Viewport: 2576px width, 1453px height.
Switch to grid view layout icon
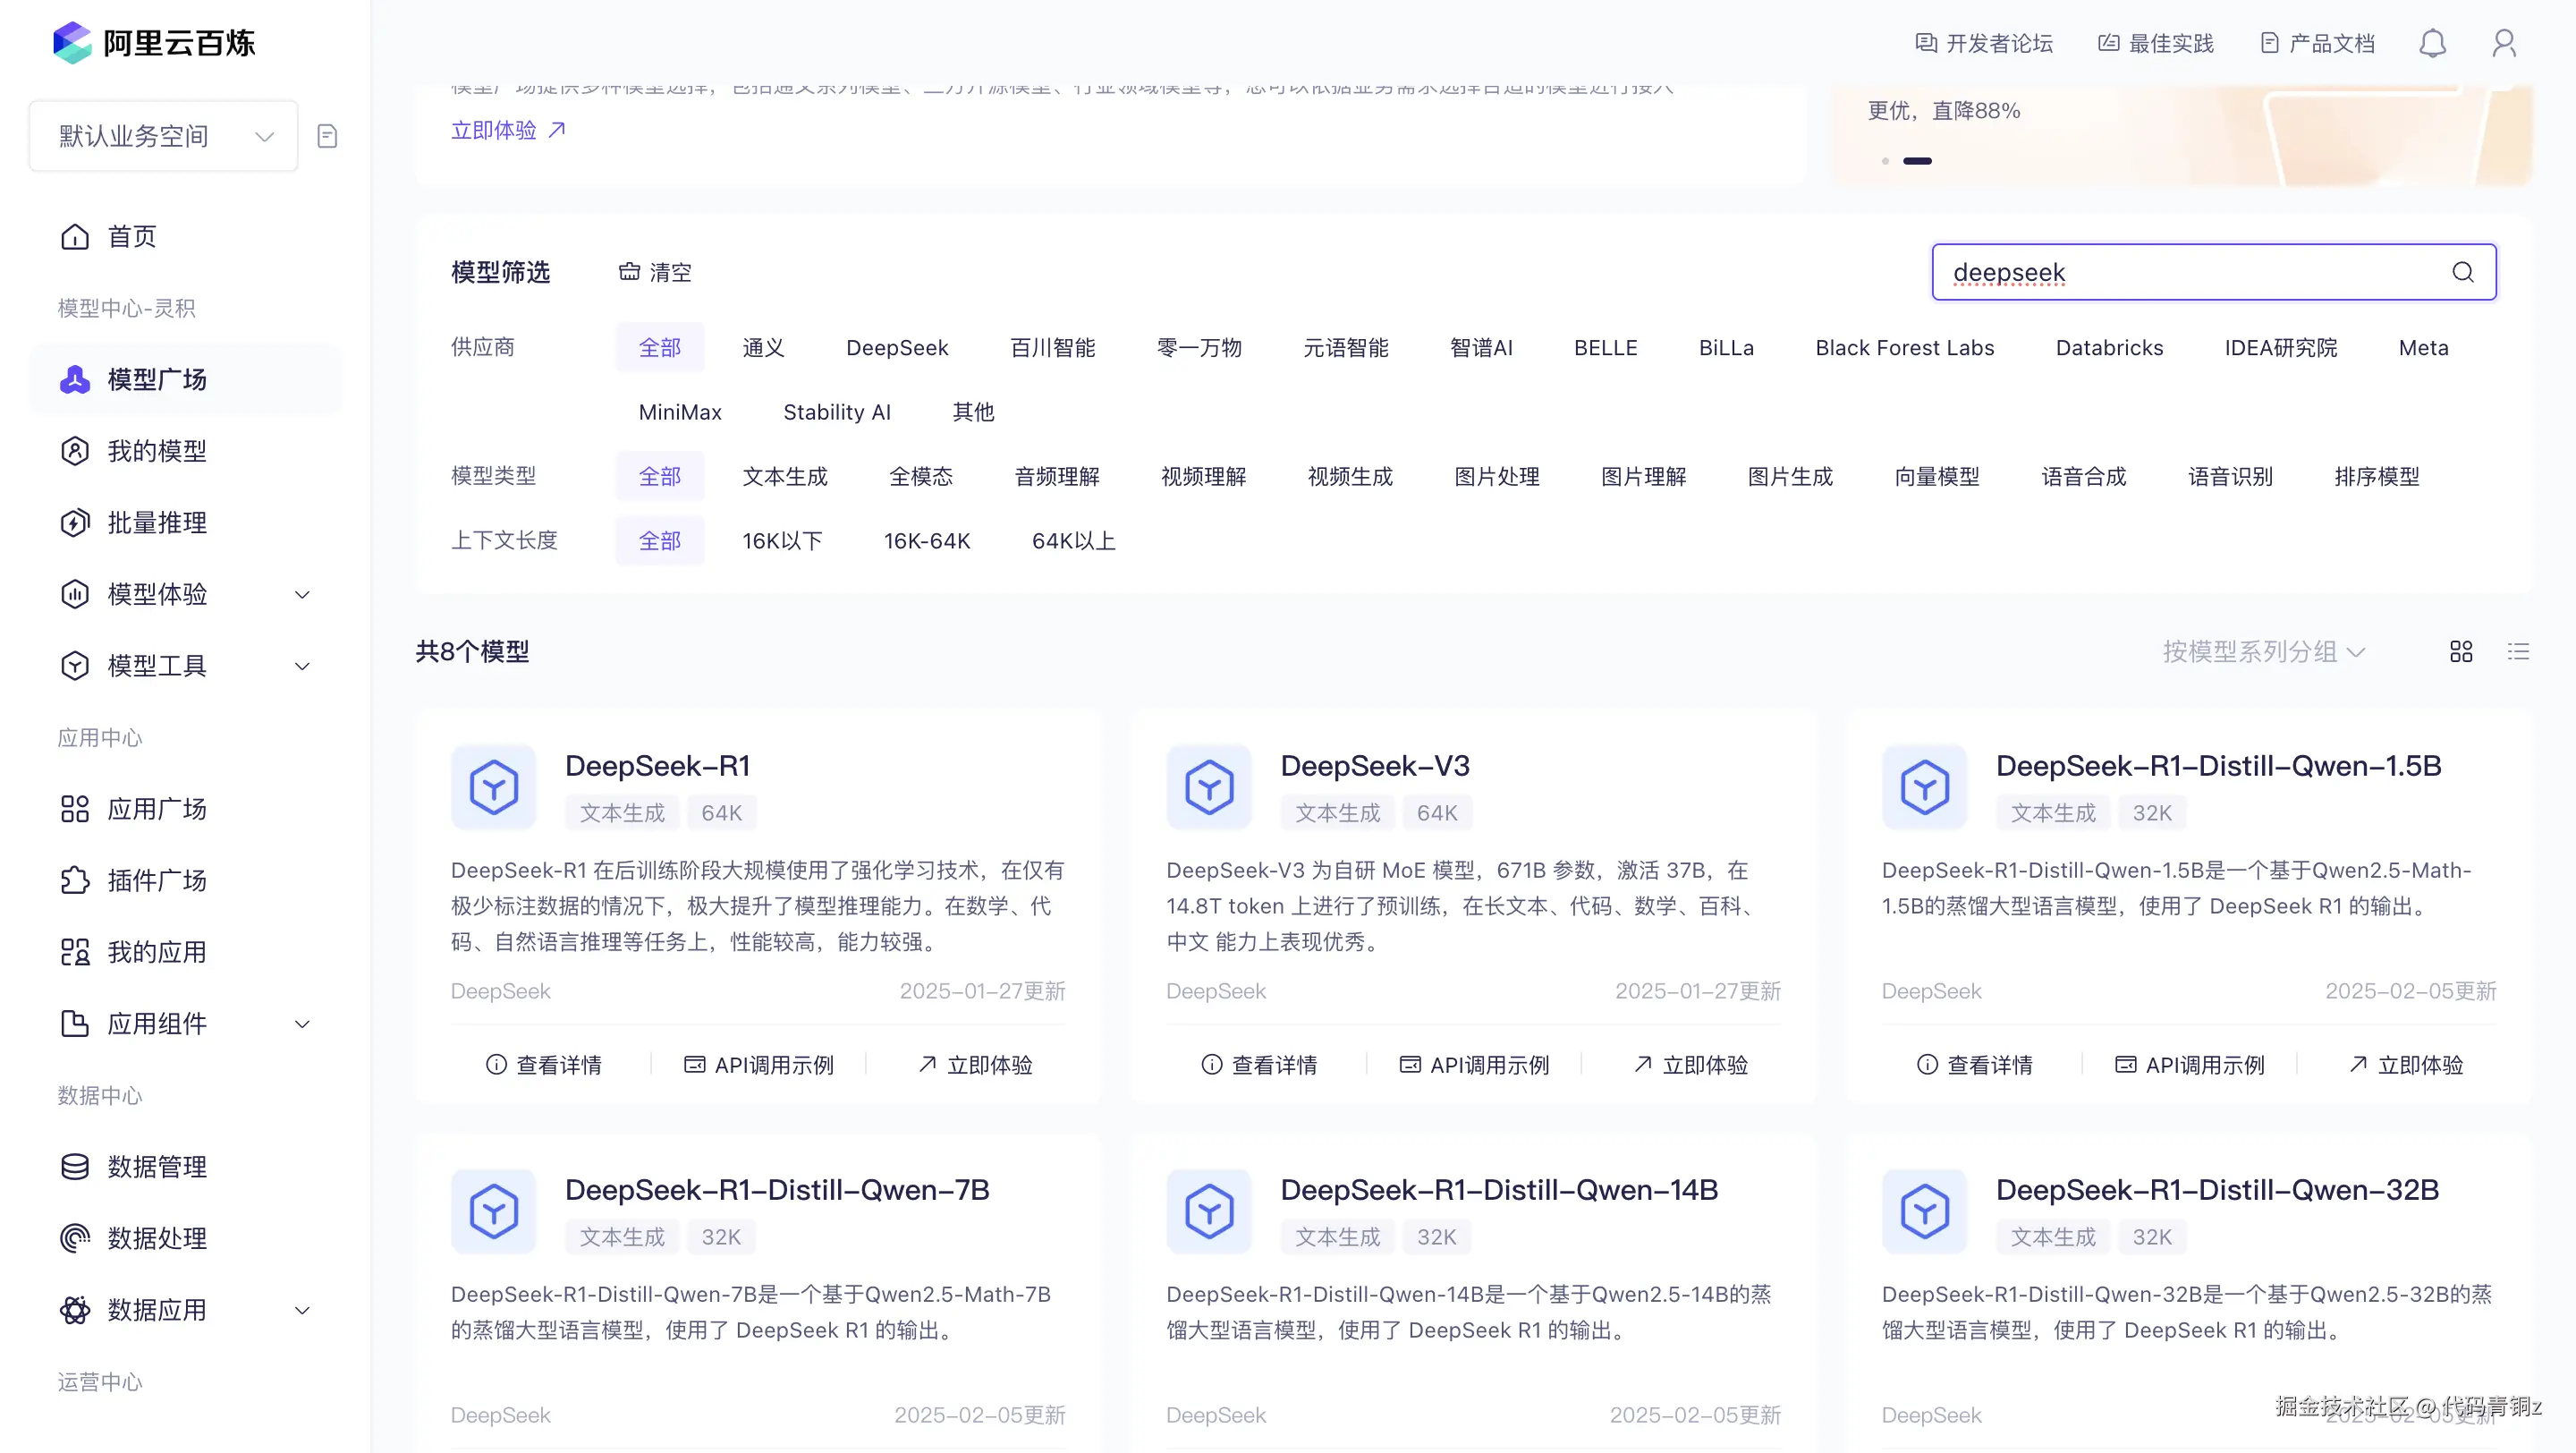tap(2461, 652)
